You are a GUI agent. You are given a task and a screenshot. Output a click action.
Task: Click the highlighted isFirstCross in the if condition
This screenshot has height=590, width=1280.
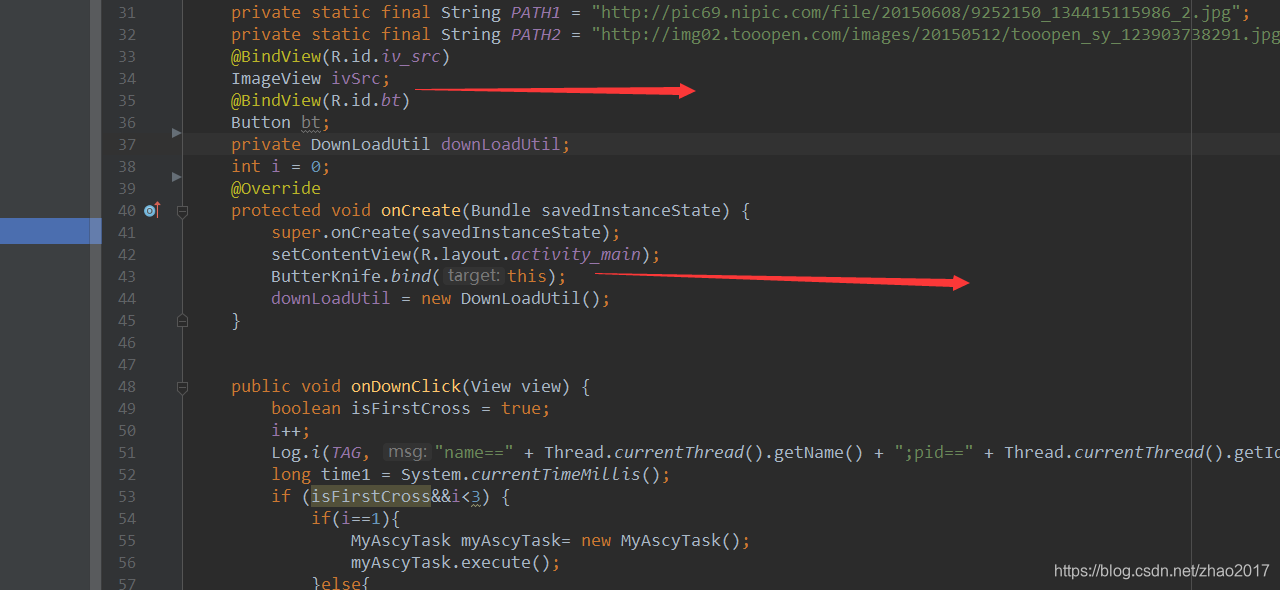pyautogui.click(x=371, y=496)
